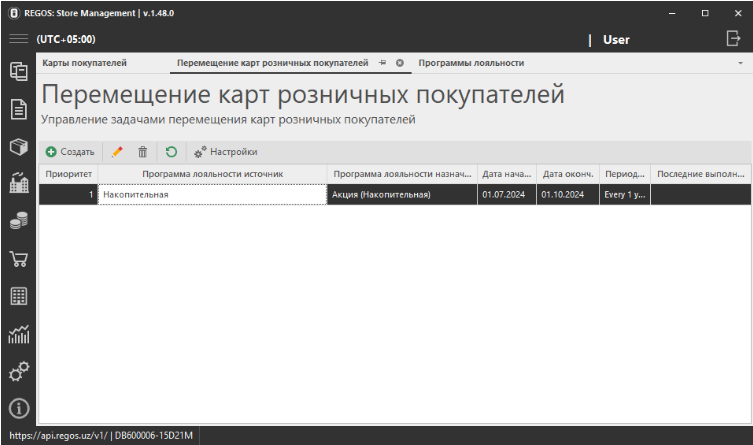Image resolution: width=753 pixels, height=445 pixels.
Task: Open the hamburger menu in header
Action: tap(18, 39)
